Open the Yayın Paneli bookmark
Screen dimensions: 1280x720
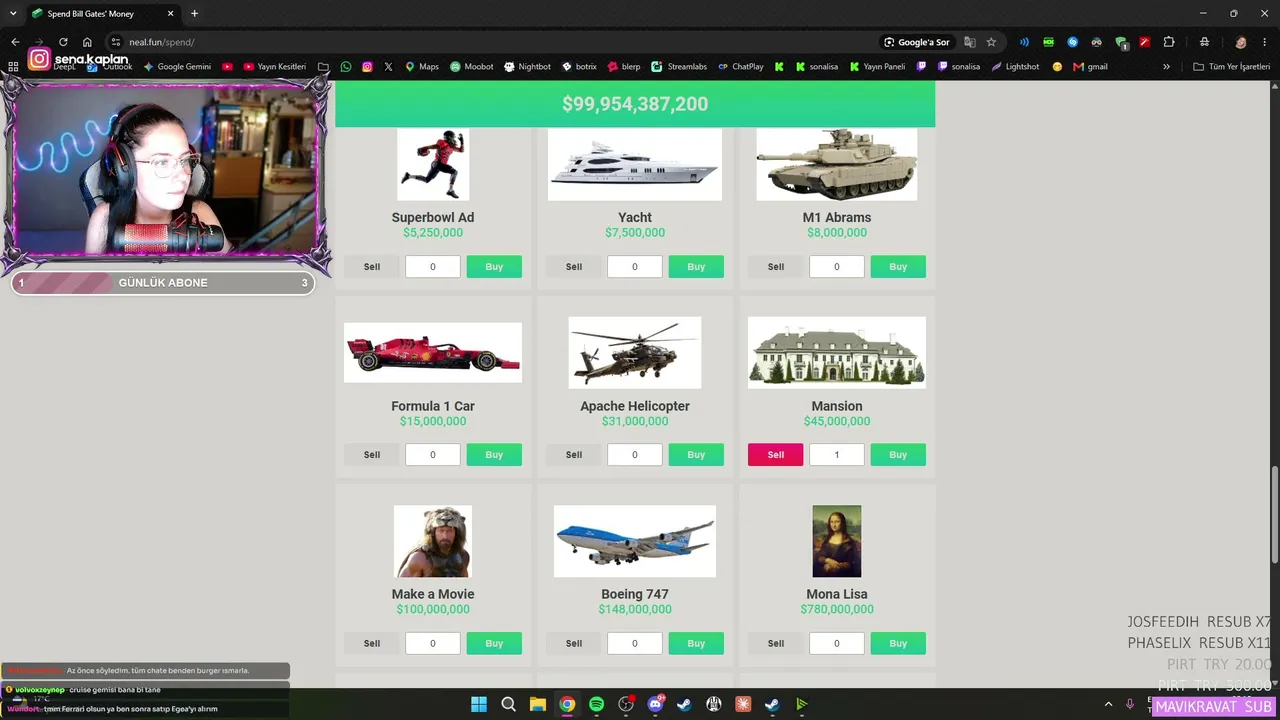point(876,67)
